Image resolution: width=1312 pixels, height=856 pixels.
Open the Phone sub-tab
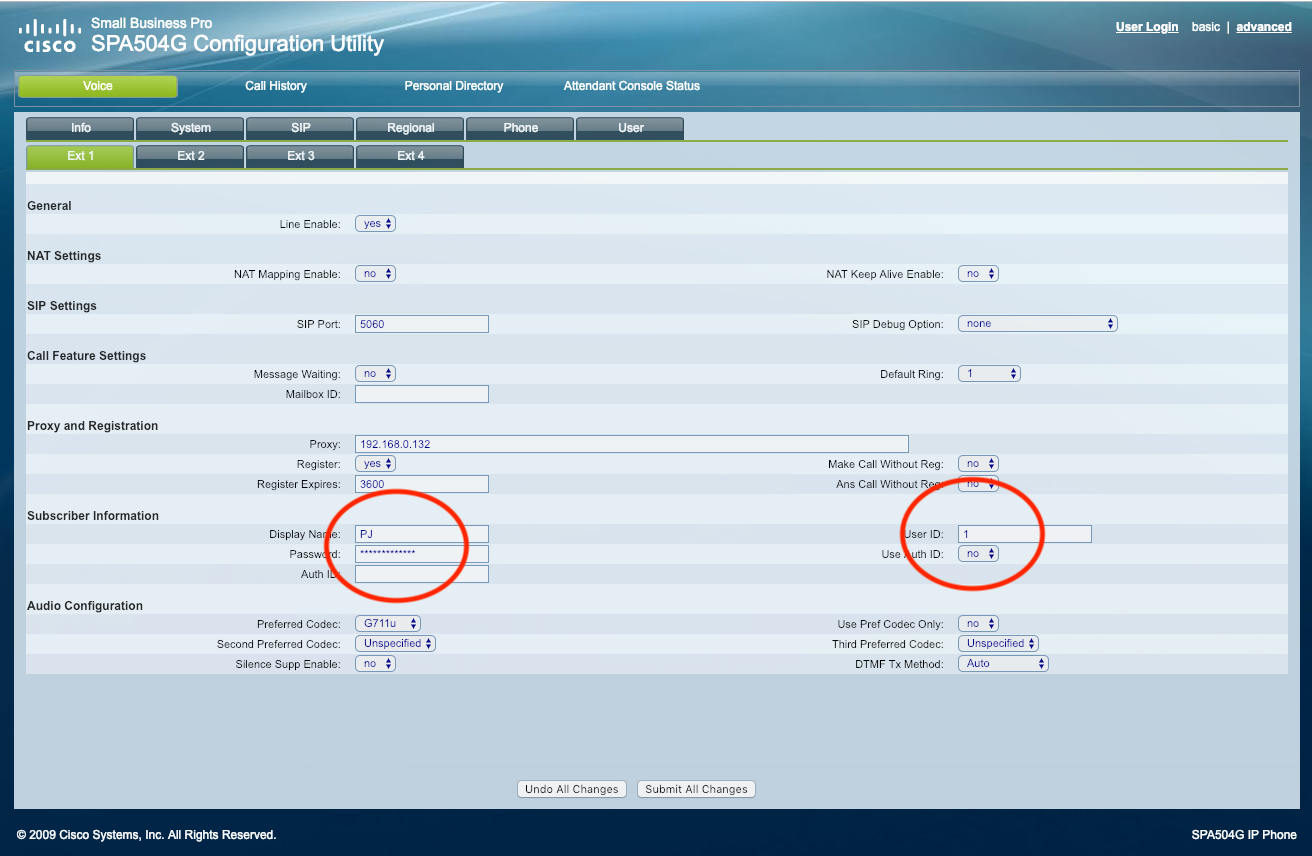coord(520,128)
